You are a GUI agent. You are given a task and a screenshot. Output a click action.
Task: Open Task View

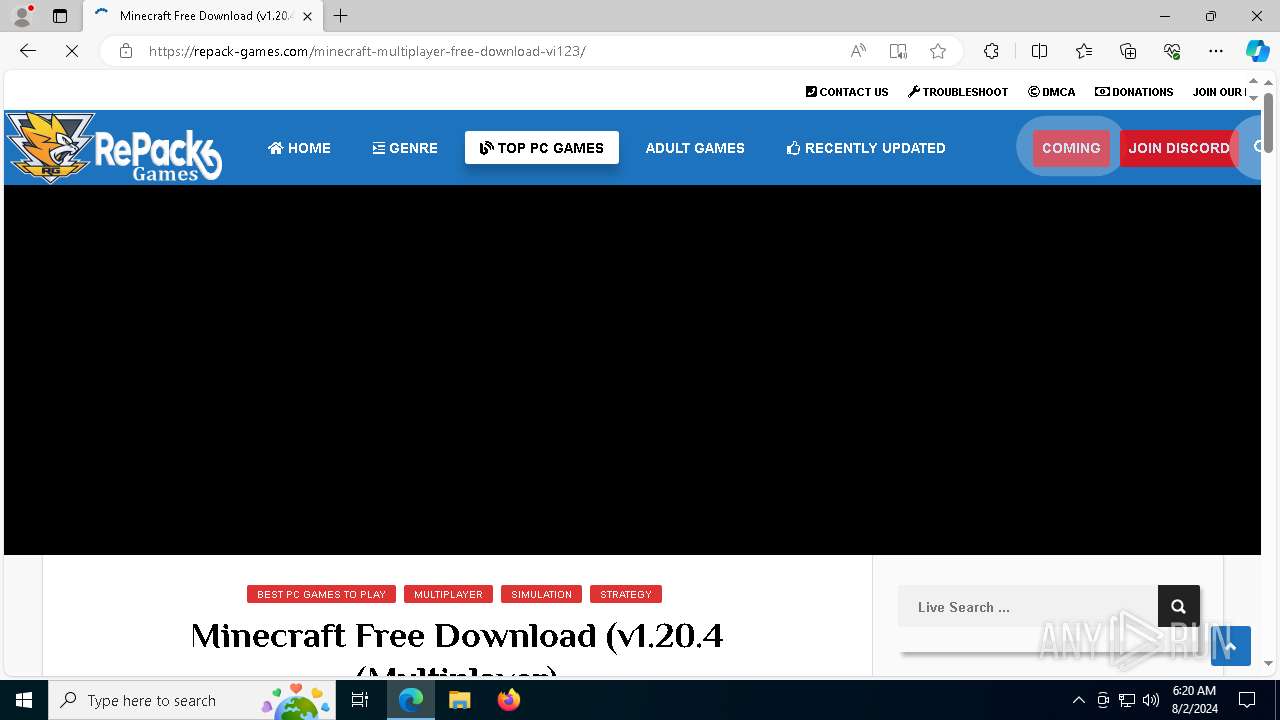coord(360,700)
